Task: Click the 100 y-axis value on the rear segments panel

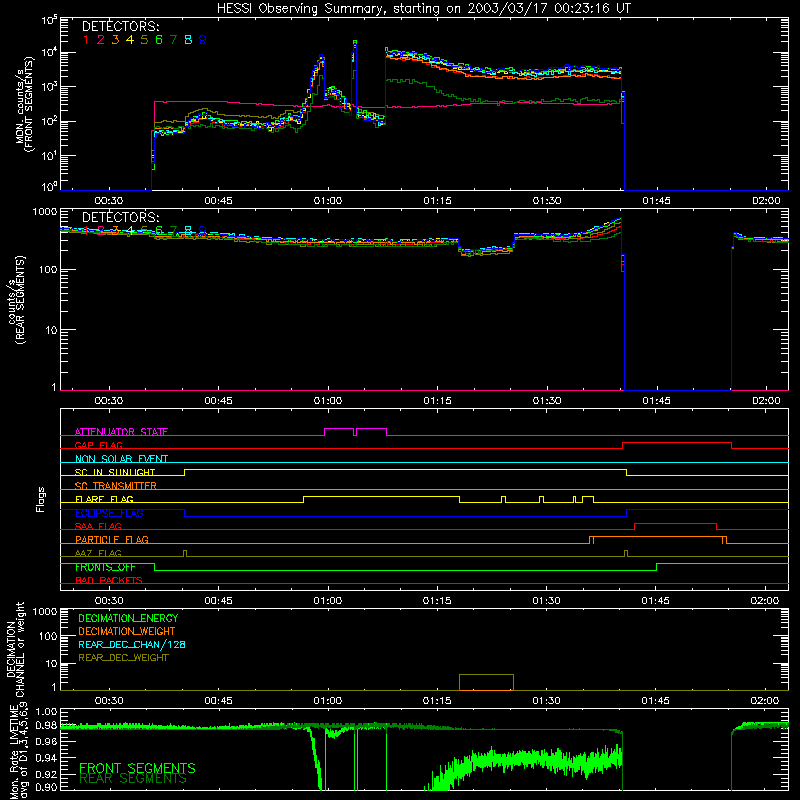Action: pyautogui.click(x=48, y=270)
